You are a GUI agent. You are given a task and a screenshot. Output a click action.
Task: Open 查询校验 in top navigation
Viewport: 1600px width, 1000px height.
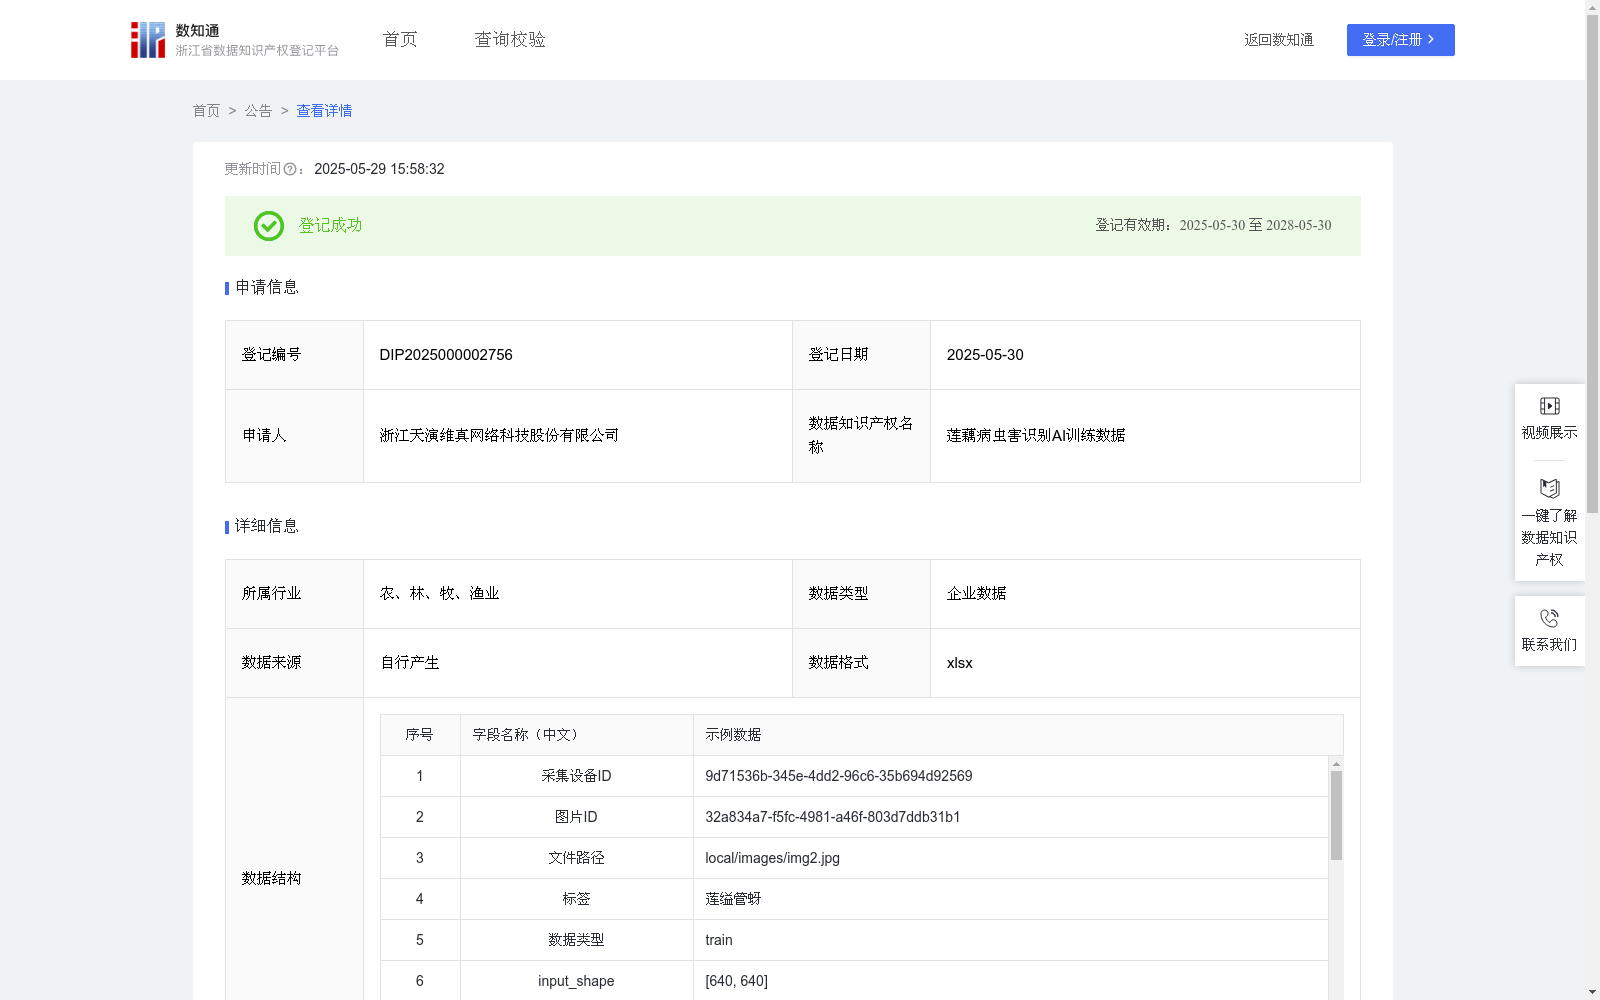click(510, 40)
